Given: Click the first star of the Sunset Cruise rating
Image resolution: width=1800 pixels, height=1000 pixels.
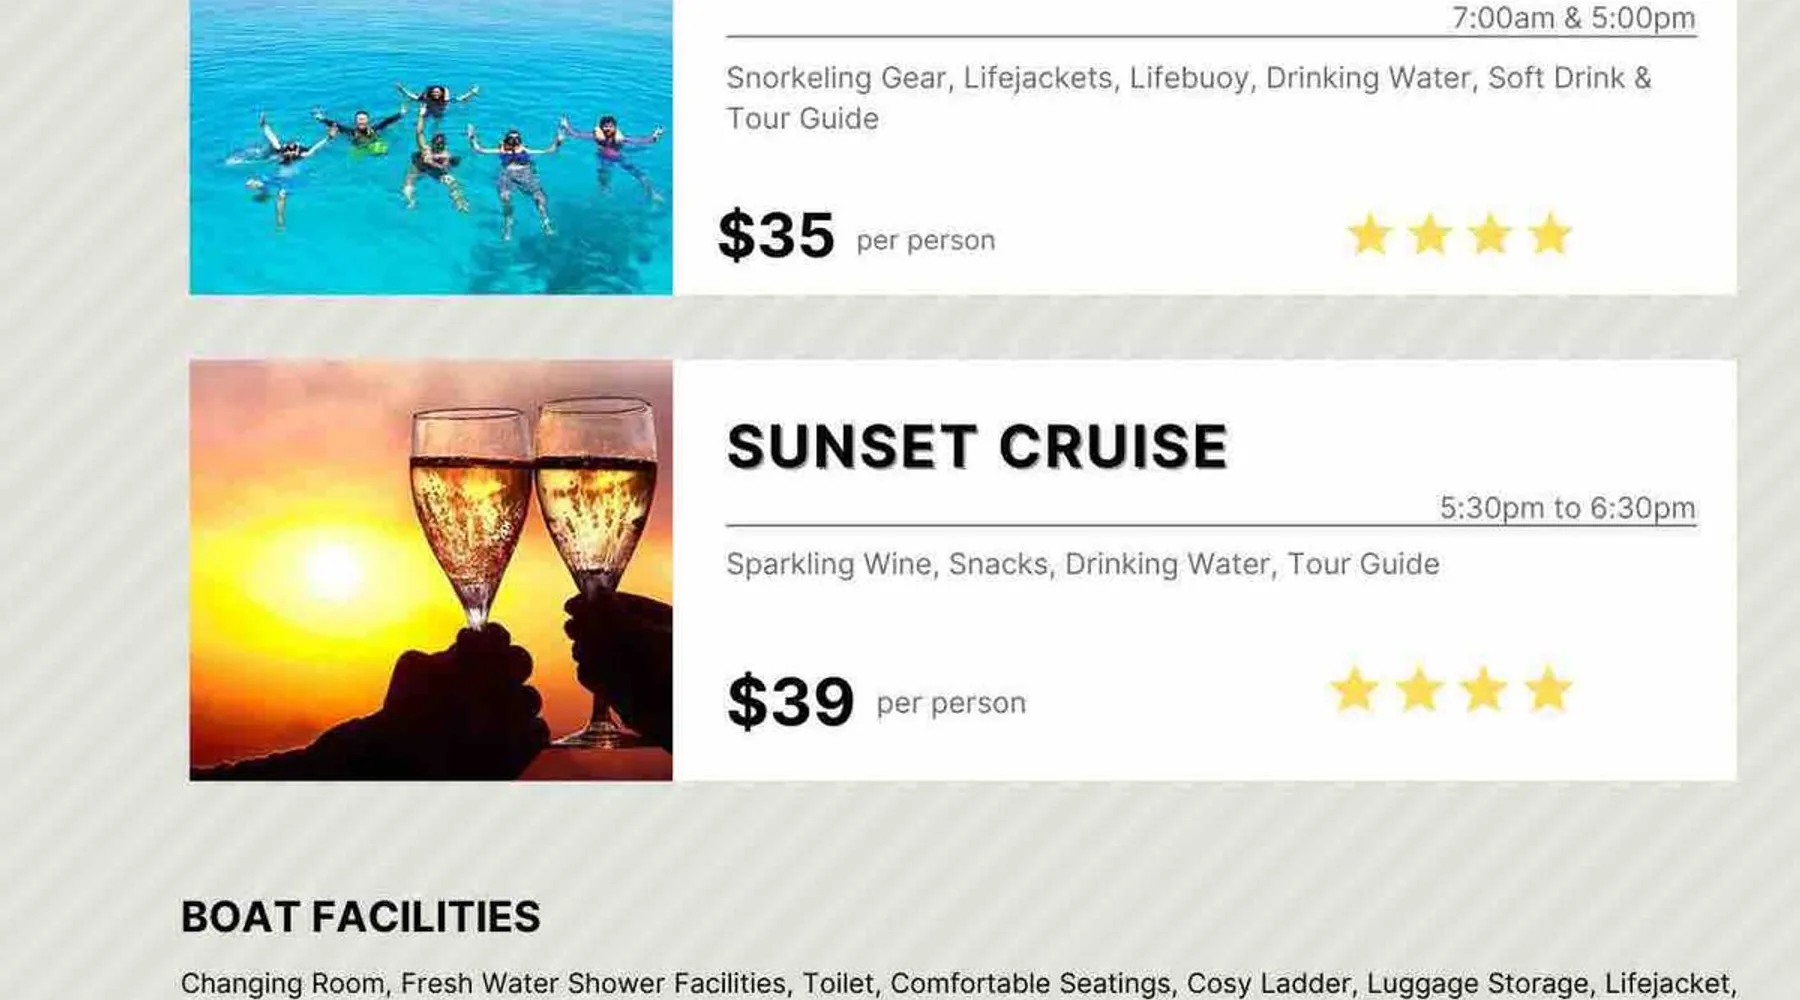Looking at the screenshot, I should pos(1355,690).
